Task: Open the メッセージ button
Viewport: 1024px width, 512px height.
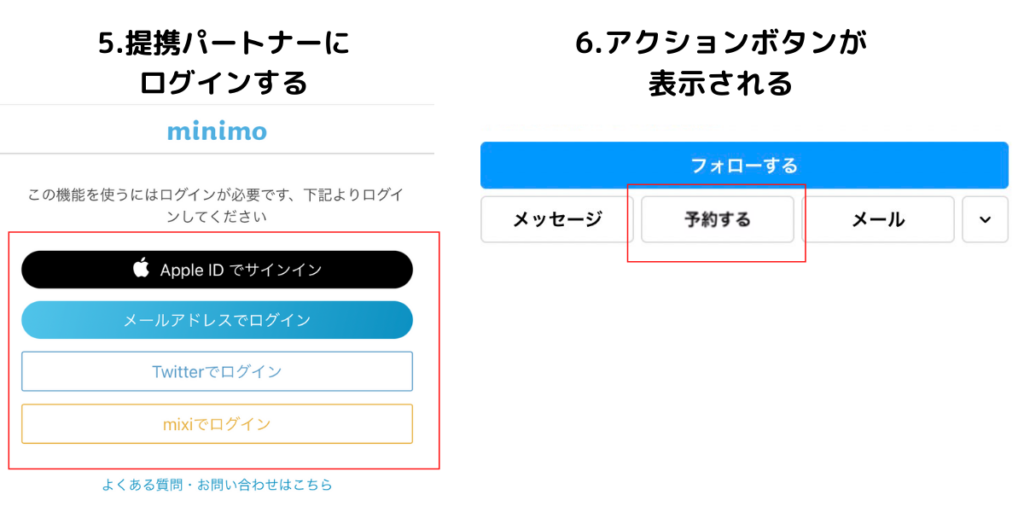Action: [557, 219]
